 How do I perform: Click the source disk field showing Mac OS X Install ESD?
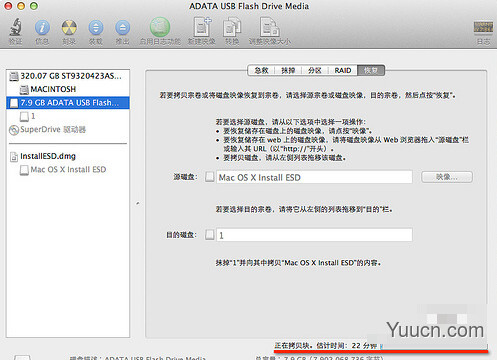(314, 177)
